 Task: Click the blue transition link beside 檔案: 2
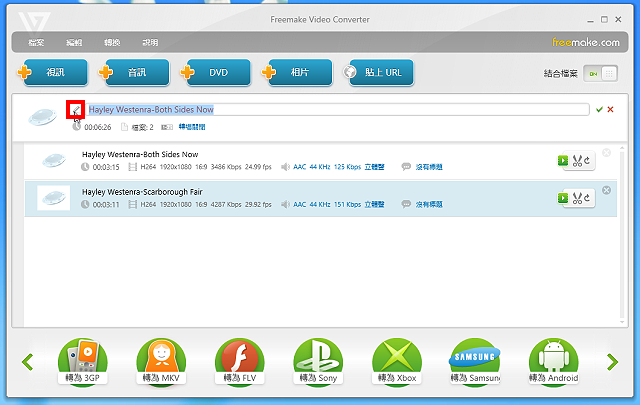(192, 127)
